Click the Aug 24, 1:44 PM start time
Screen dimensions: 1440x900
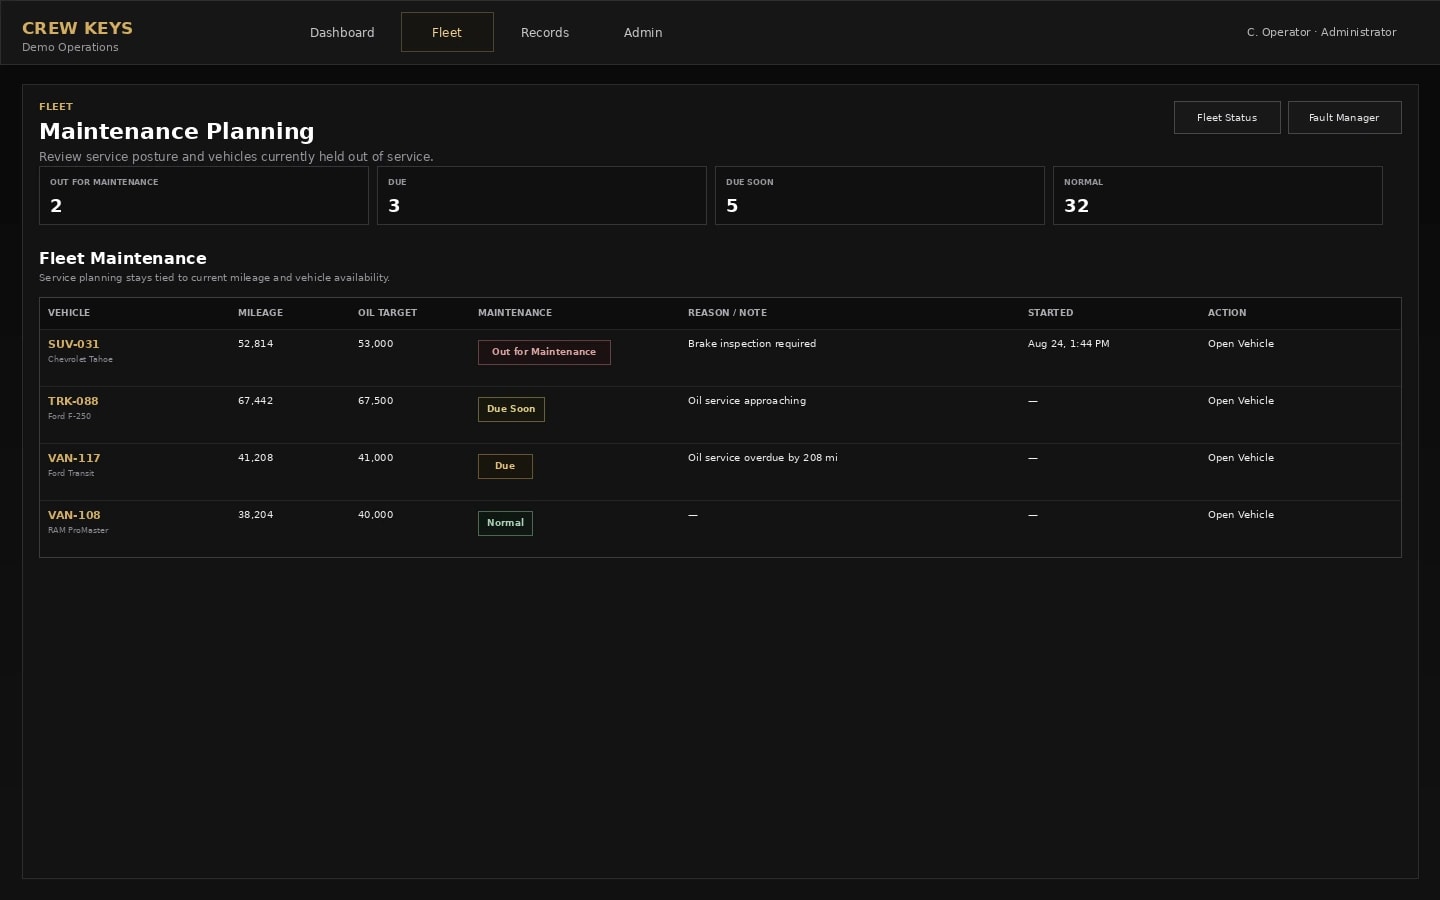pyautogui.click(x=1068, y=344)
